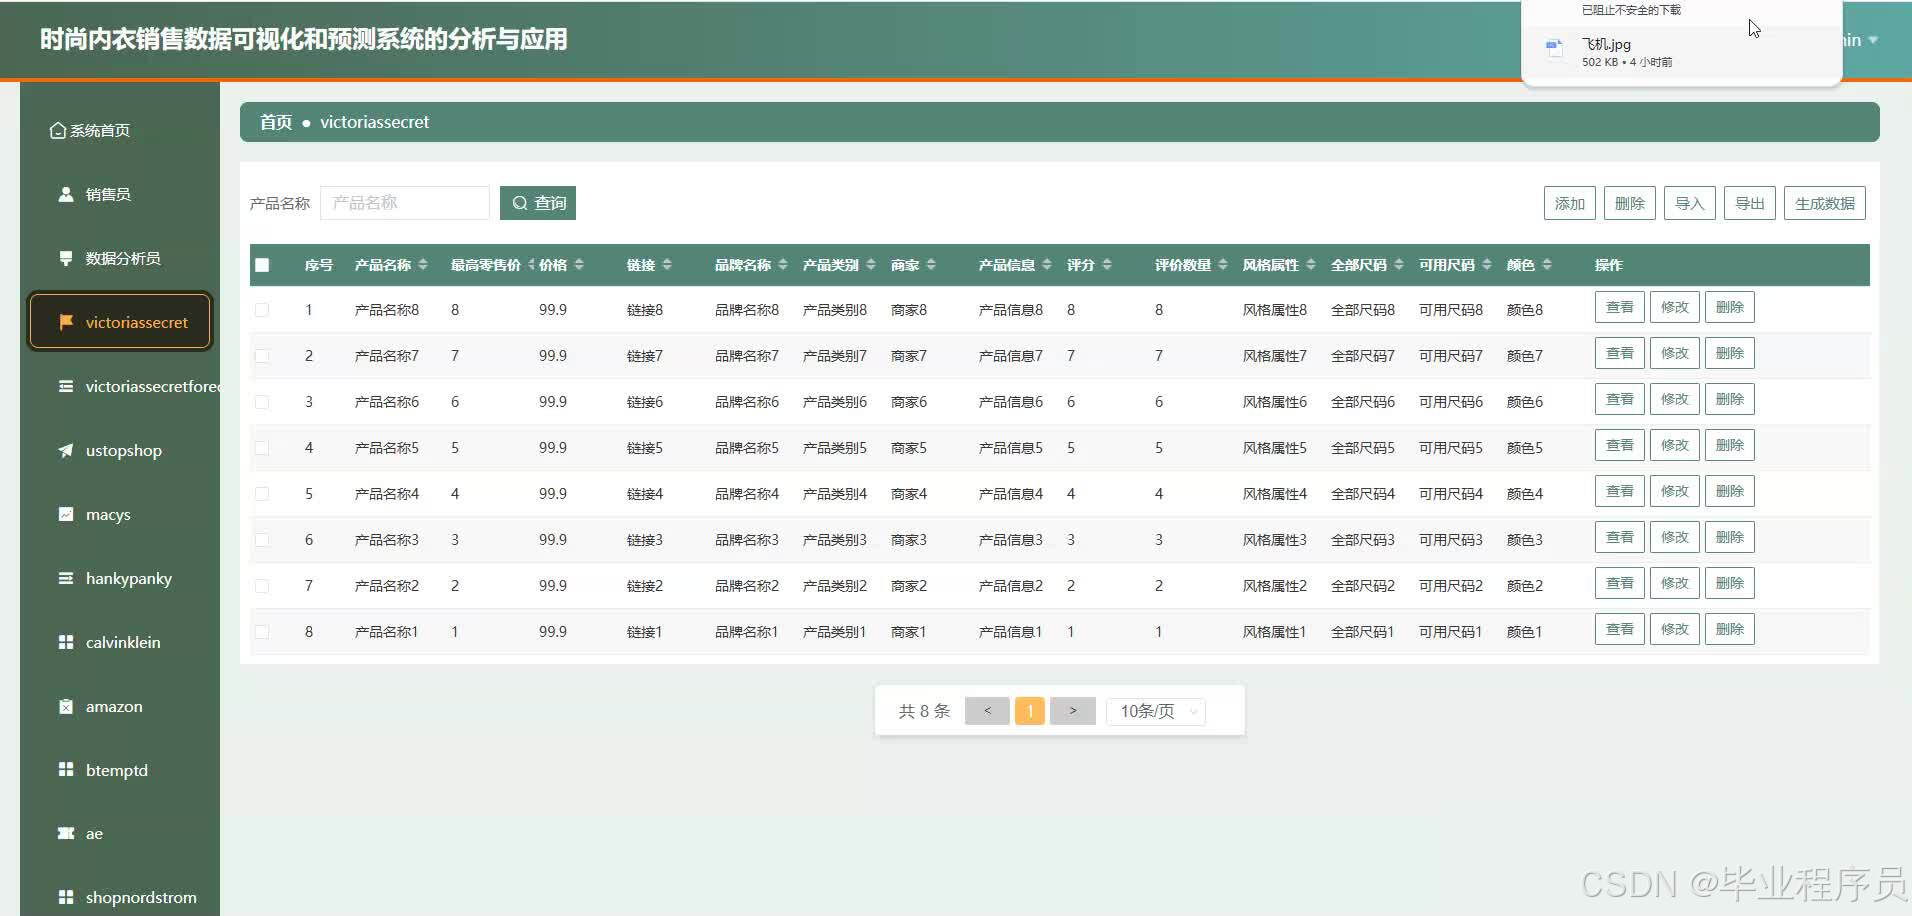Image resolution: width=1912 pixels, height=916 pixels.
Task: Edit 产品名称1 using 修改
Action: [x=1675, y=630]
